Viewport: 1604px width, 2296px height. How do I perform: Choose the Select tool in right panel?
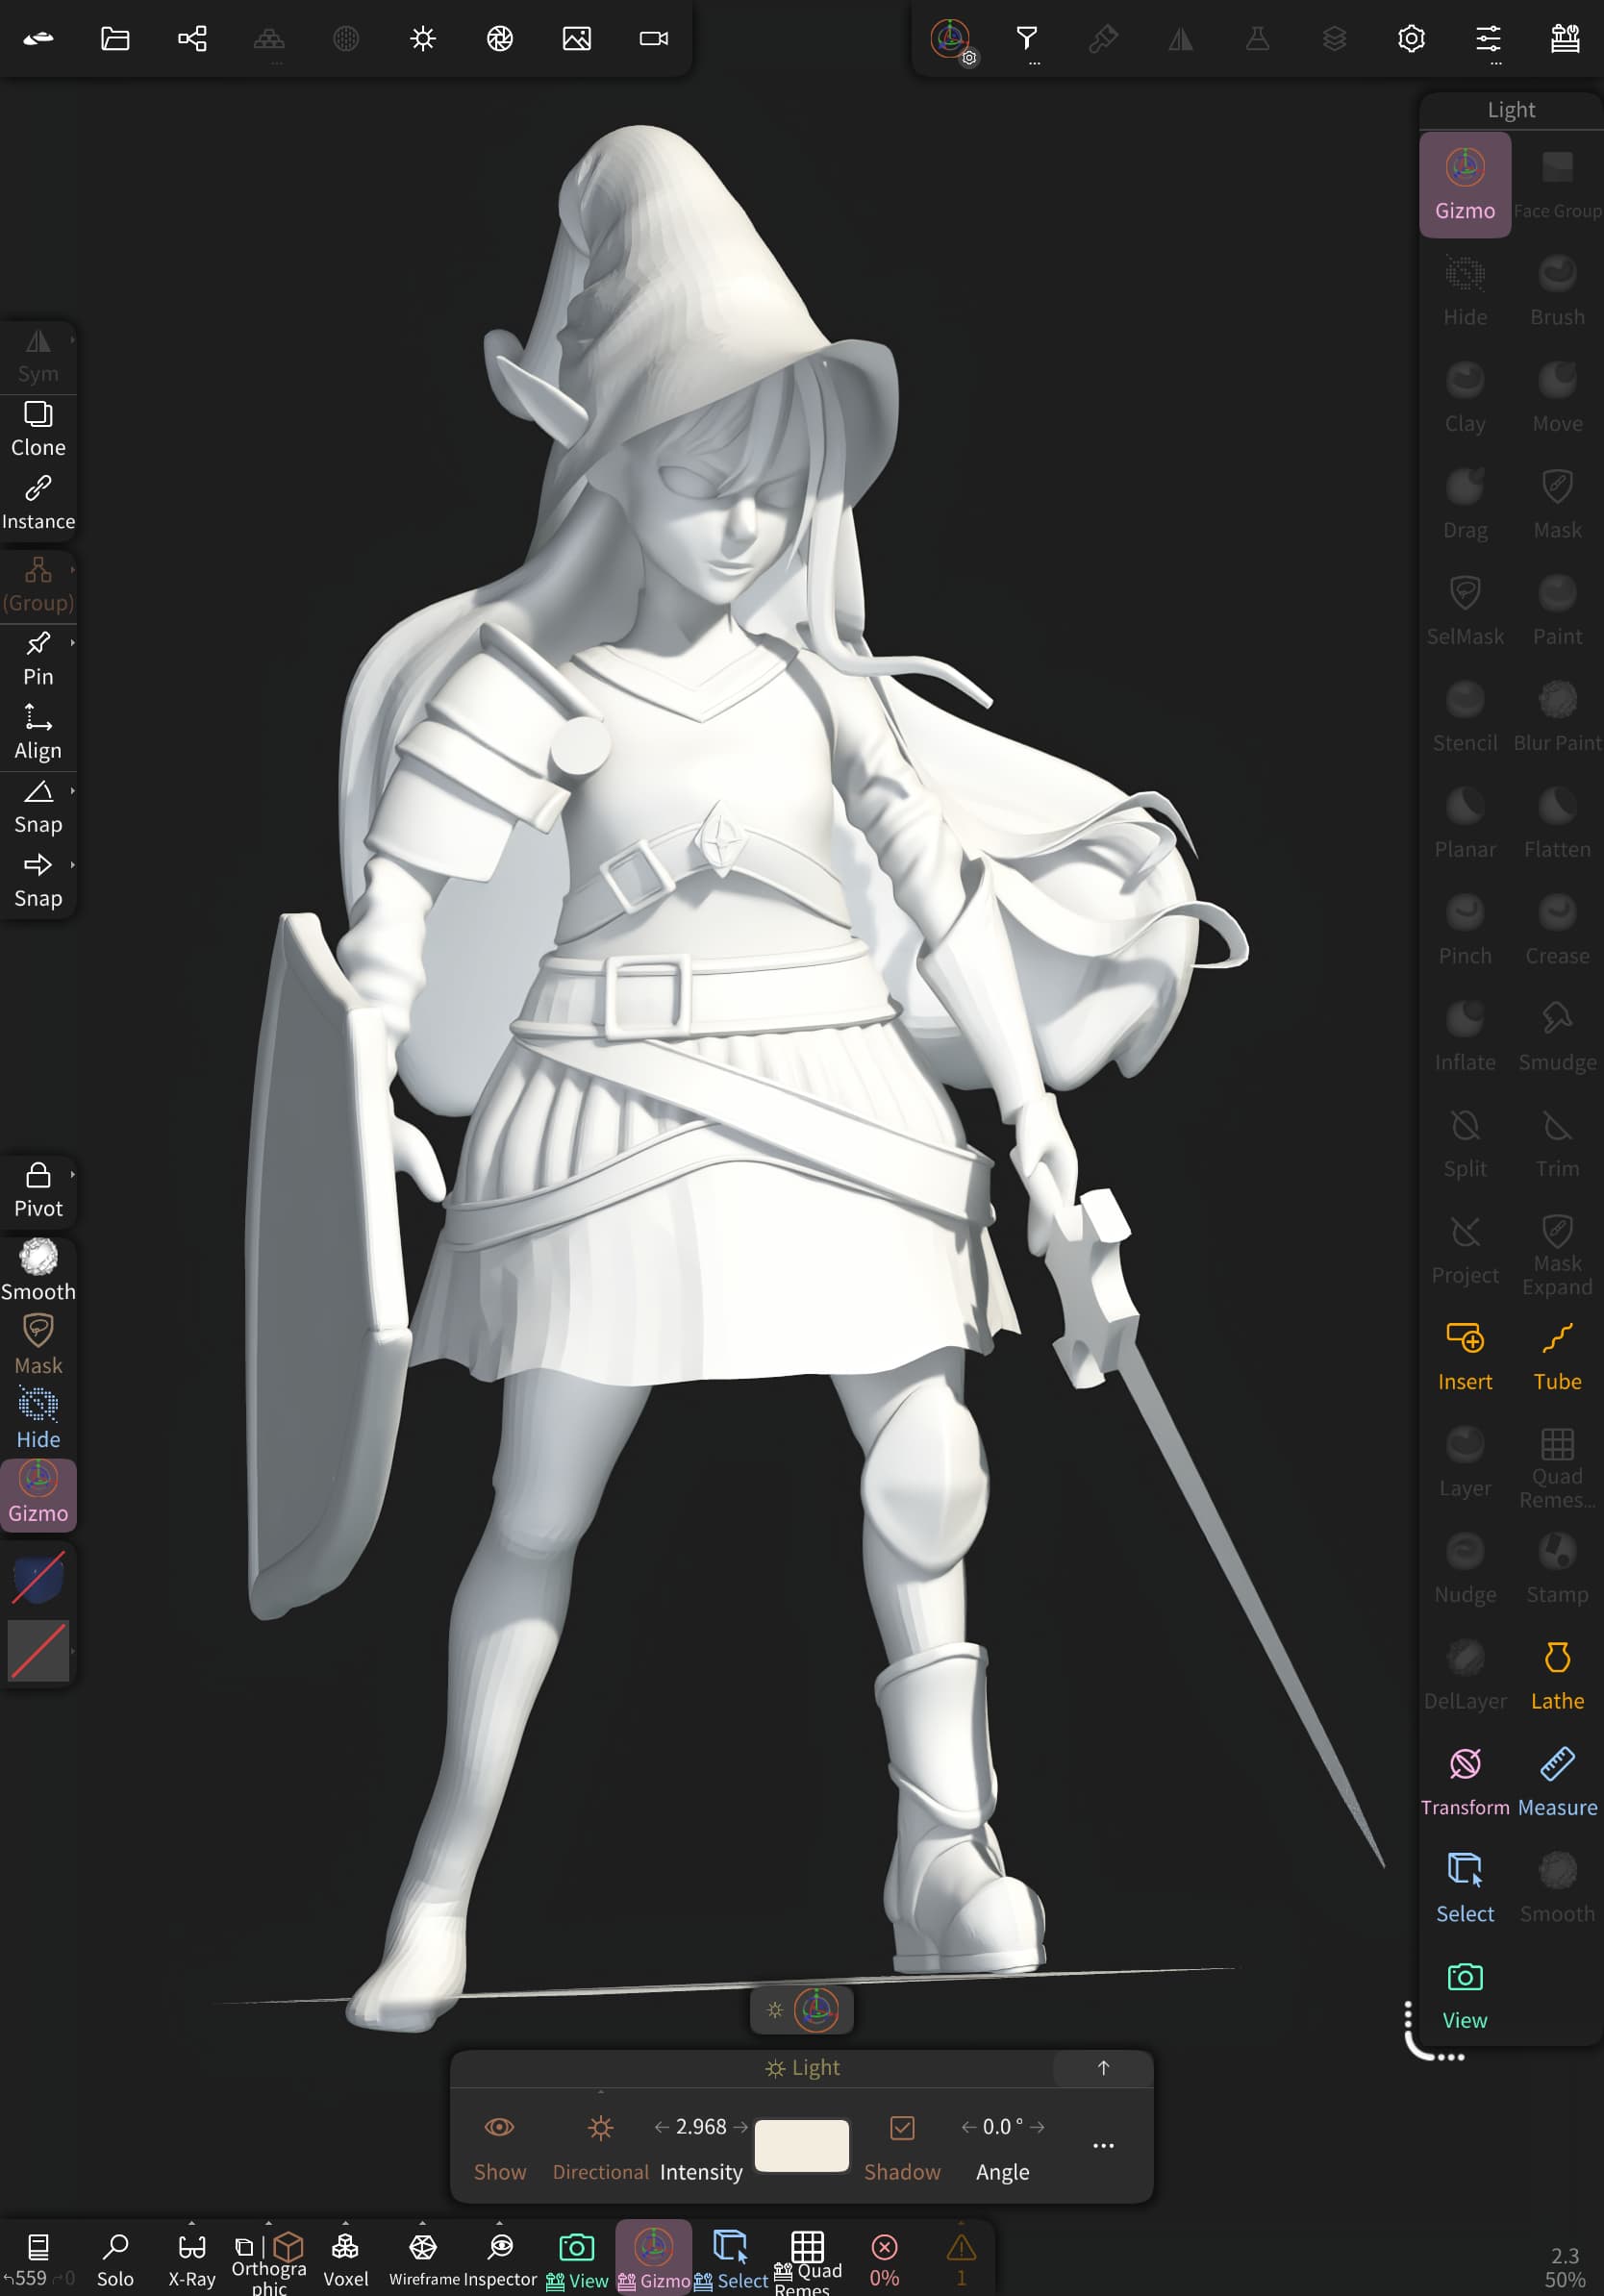tap(1465, 1888)
